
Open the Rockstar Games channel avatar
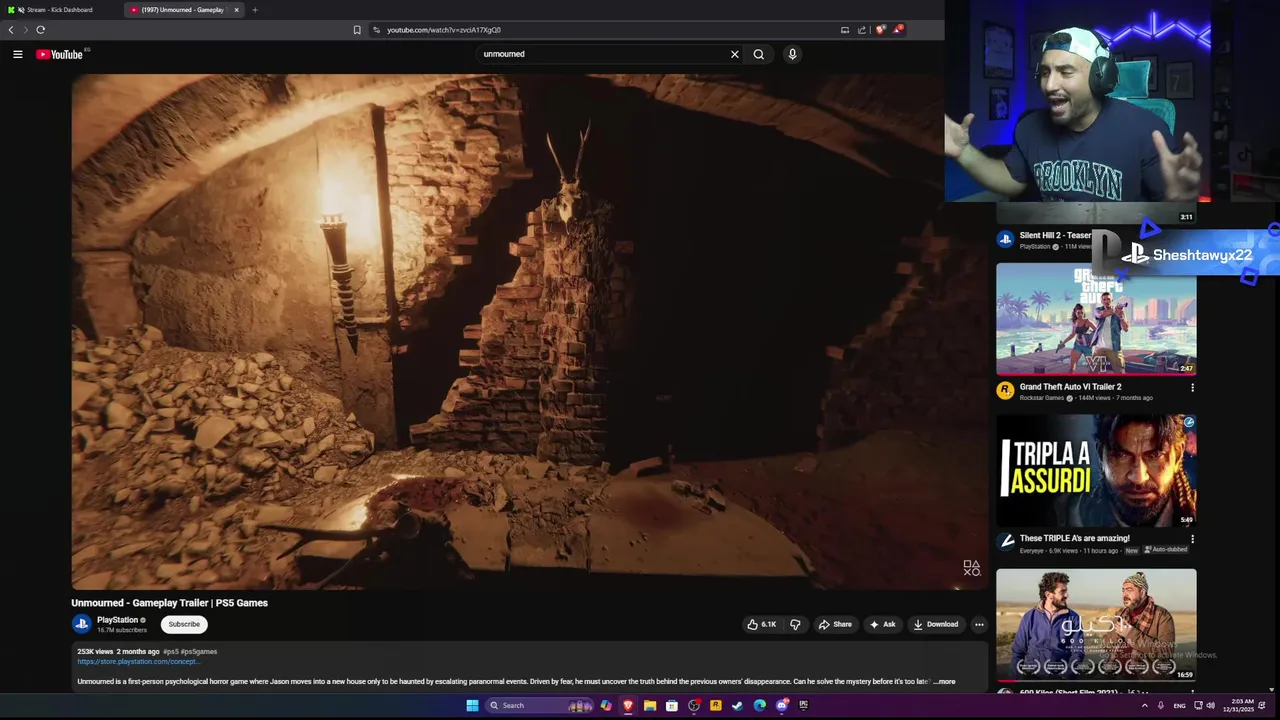[1005, 390]
